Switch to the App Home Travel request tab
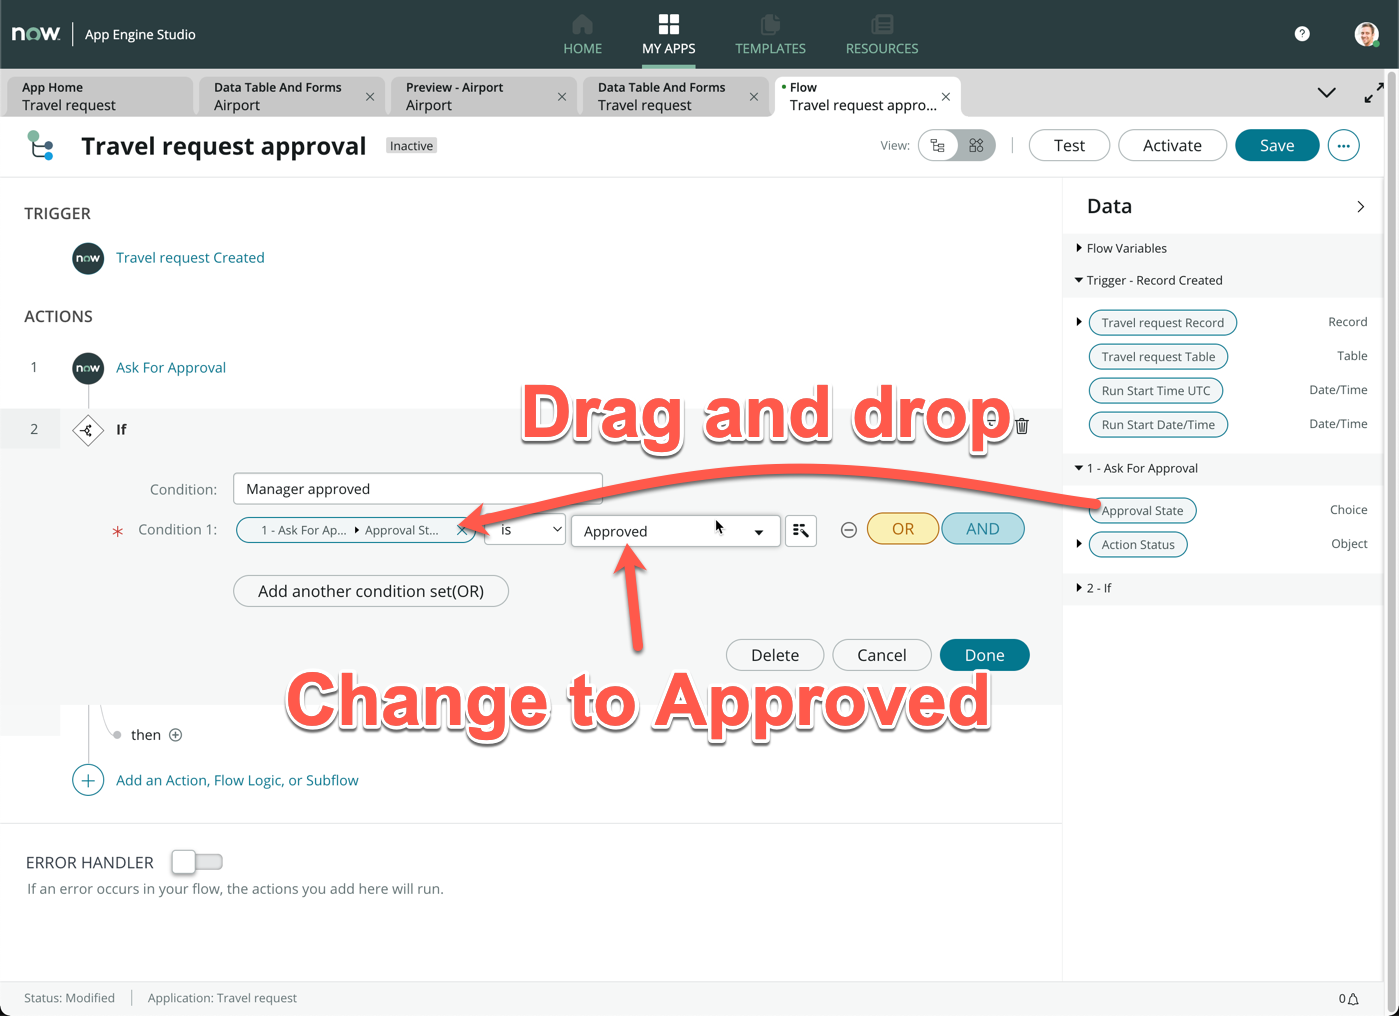The image size is (1399, 1016). [x=98, y=96]
